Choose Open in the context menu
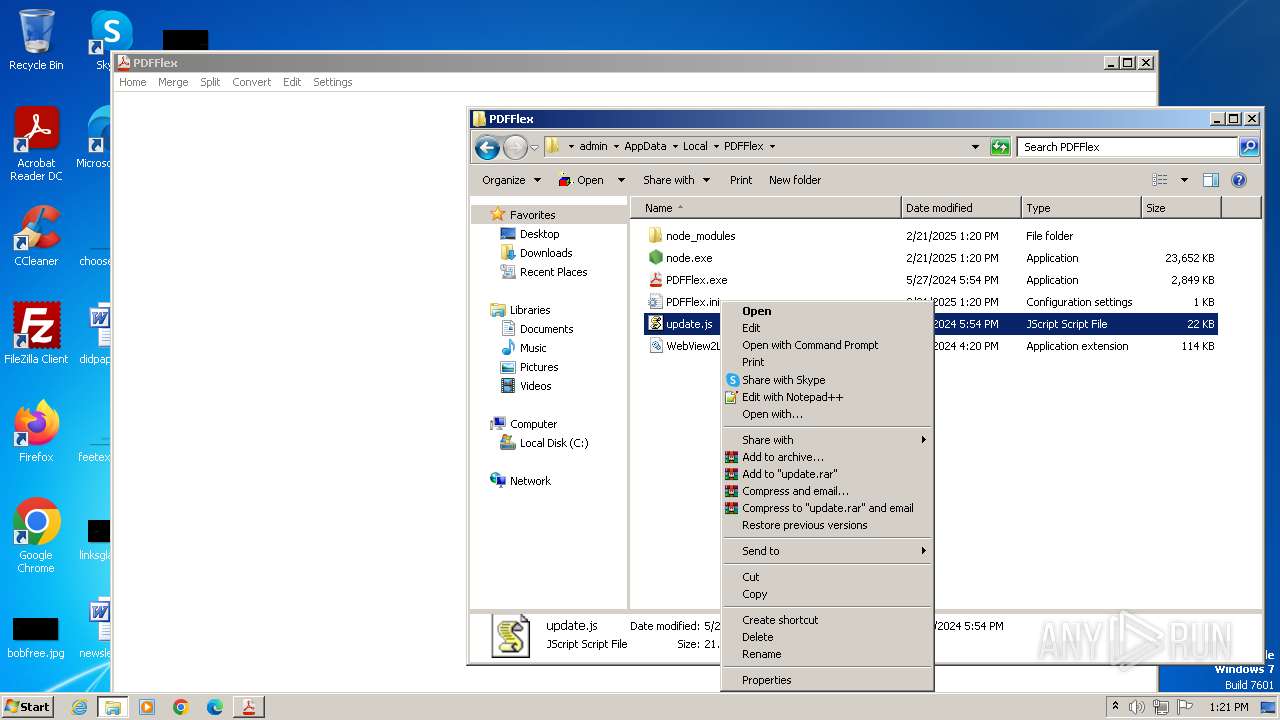 756,311
